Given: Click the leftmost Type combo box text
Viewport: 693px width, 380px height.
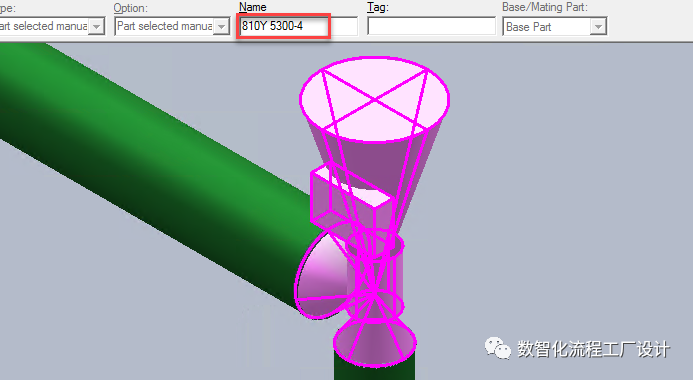Looking at the screenshot, I should point(44,27).
